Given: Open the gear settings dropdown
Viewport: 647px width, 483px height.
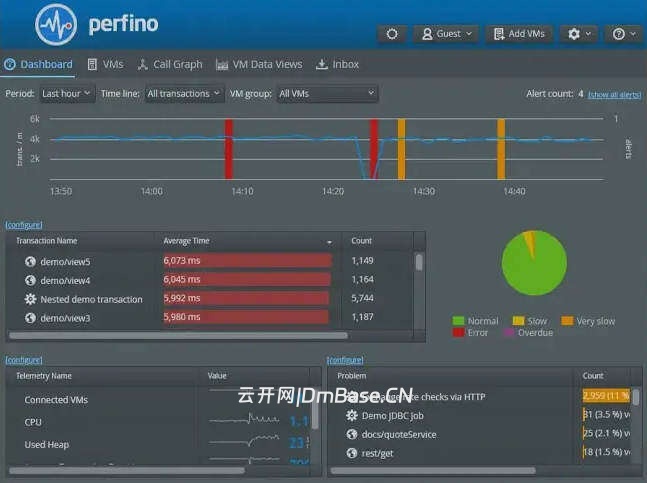Looking at the screenshot, I should point(579,34).
